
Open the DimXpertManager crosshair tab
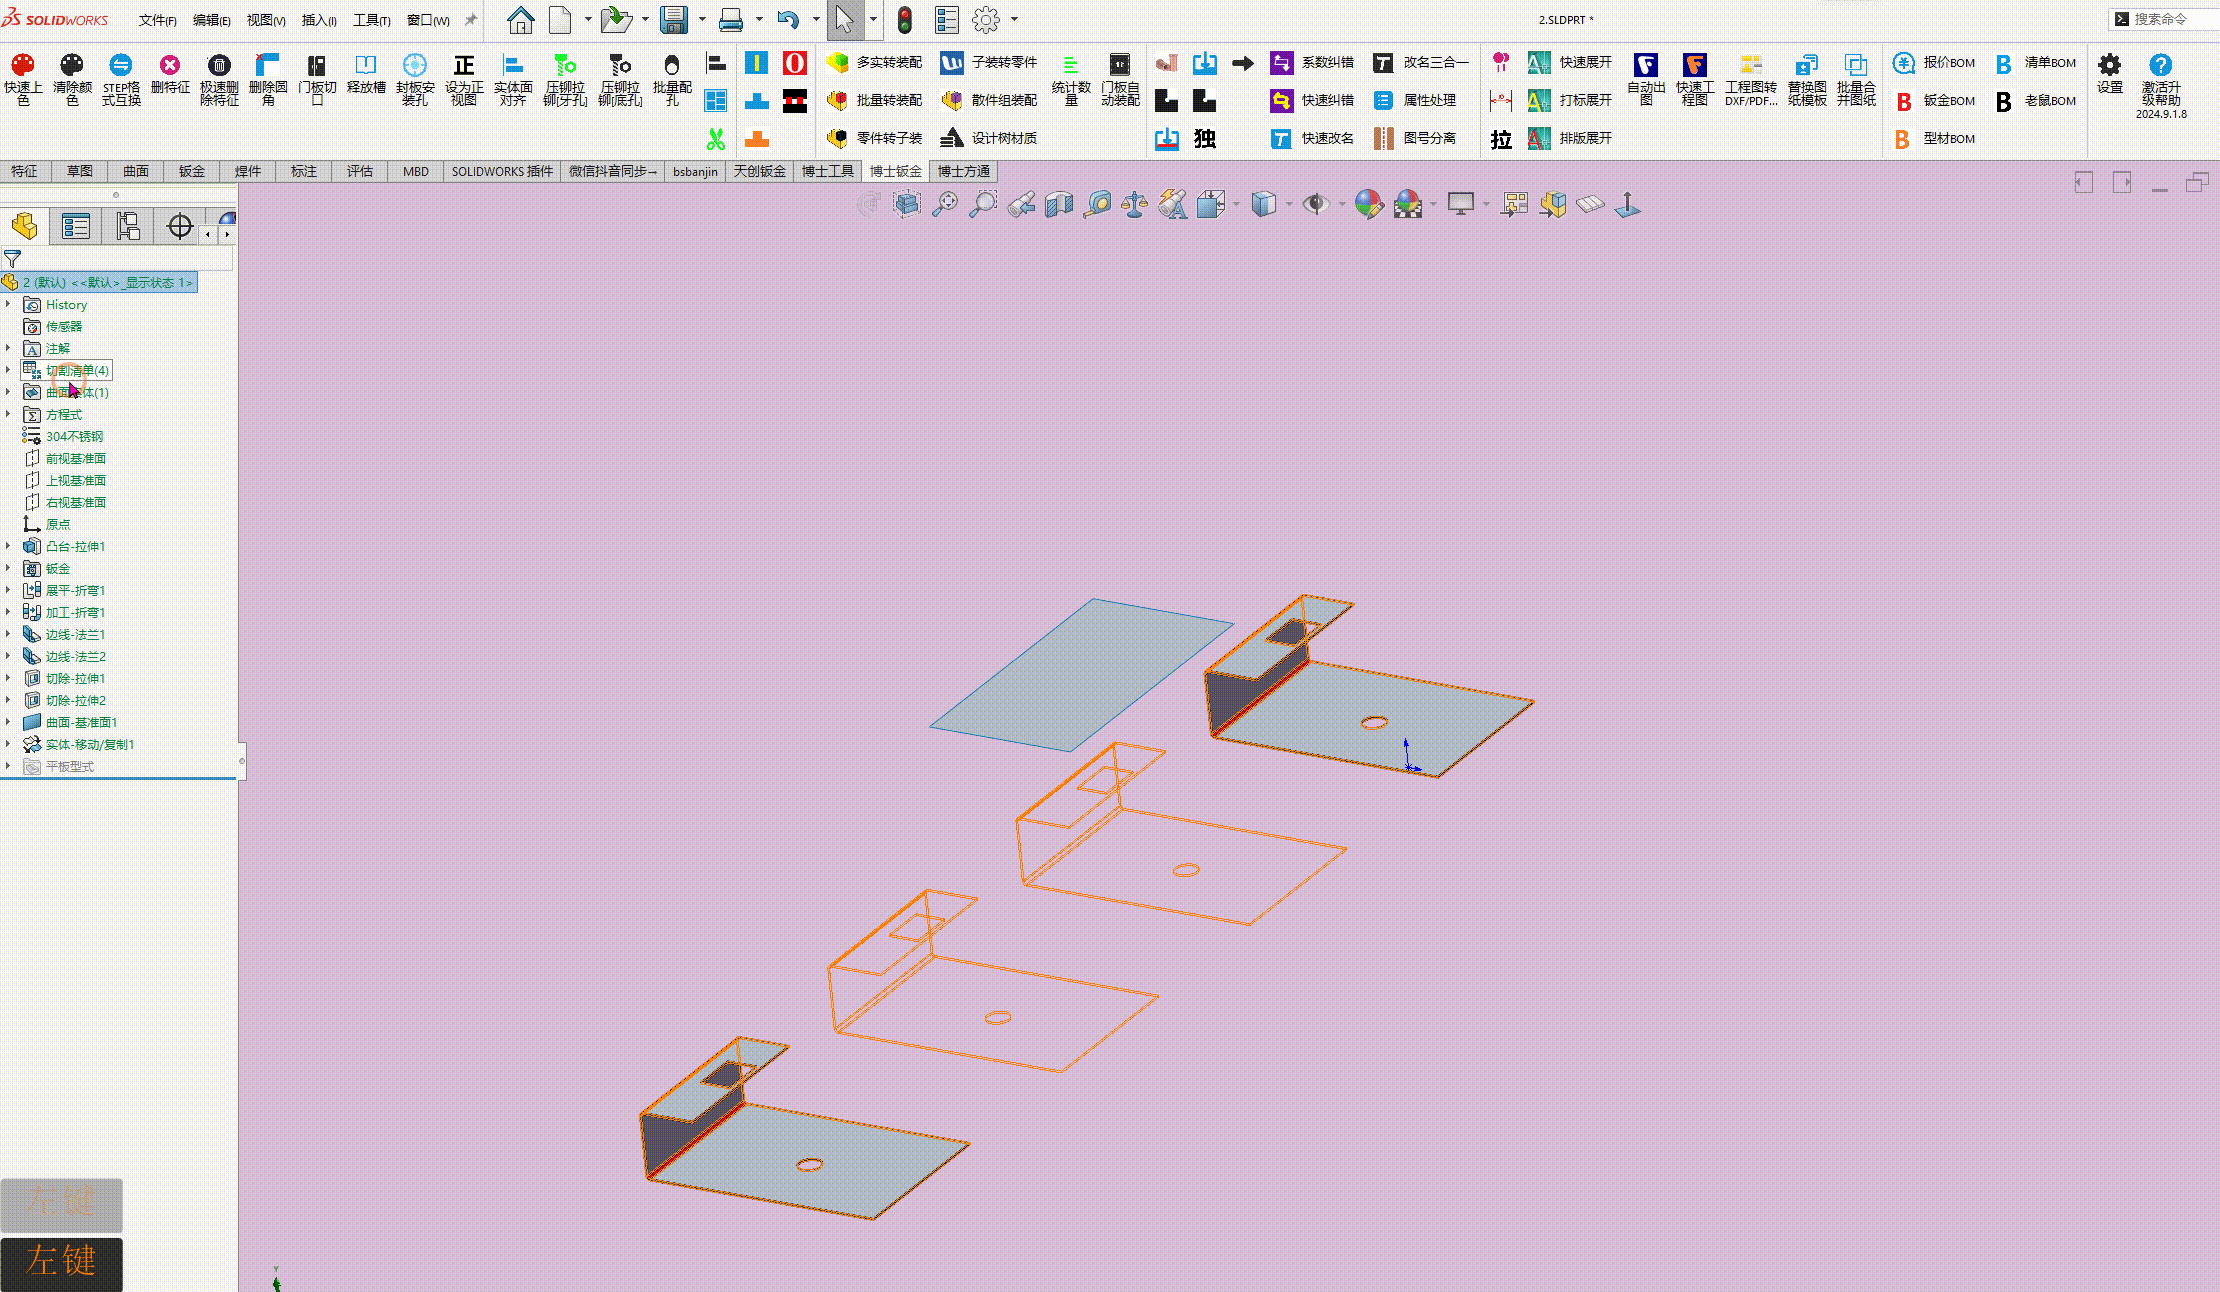coord(180,226)
